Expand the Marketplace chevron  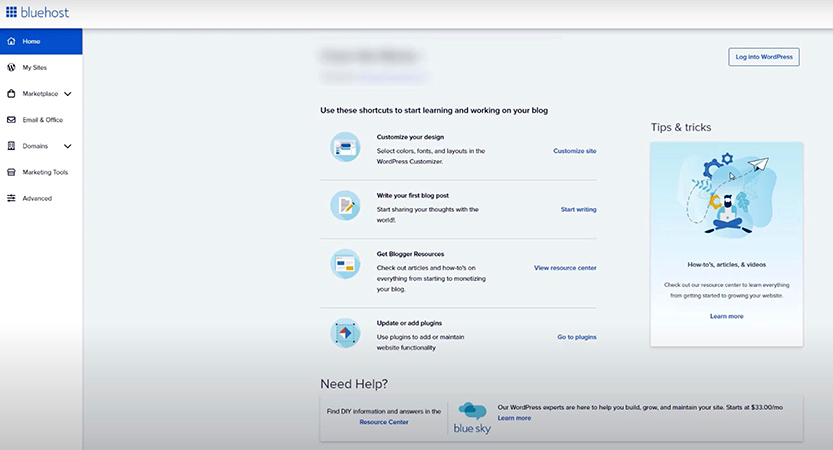[67, 94]
